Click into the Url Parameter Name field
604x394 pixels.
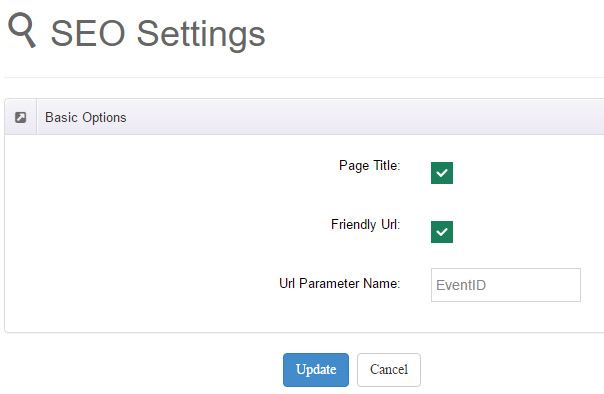(506, 285)
